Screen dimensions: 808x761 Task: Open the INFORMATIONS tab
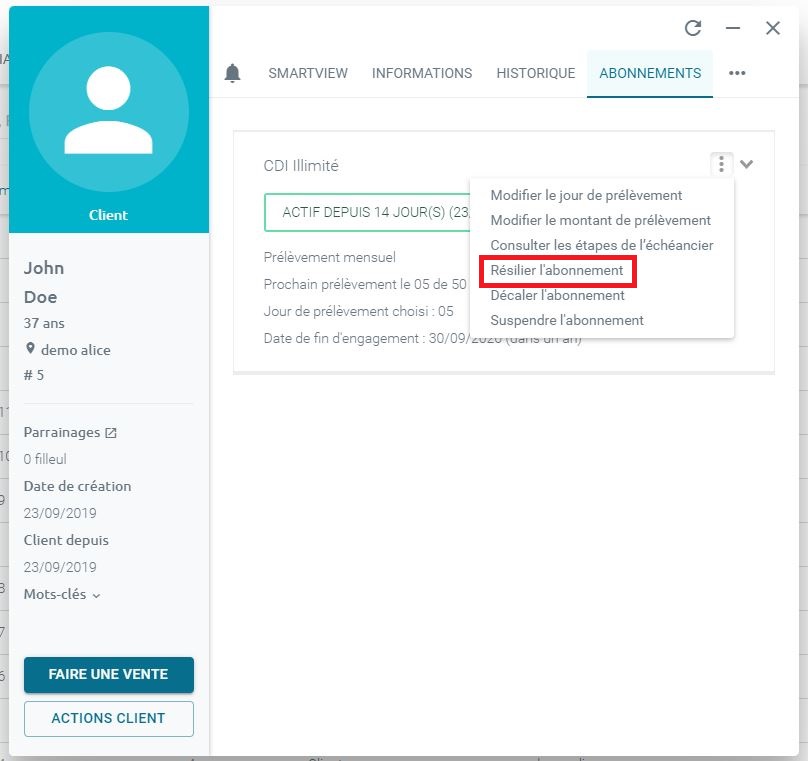(x=422, y=73)
